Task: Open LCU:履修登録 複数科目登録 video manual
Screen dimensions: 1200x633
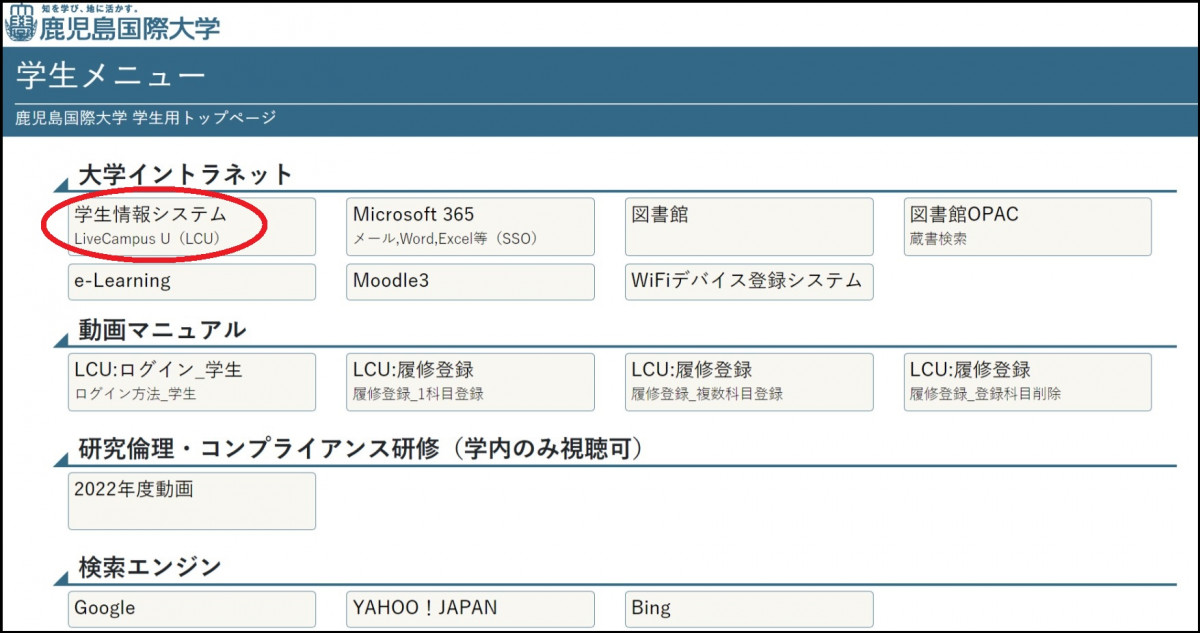Action: 749,382
